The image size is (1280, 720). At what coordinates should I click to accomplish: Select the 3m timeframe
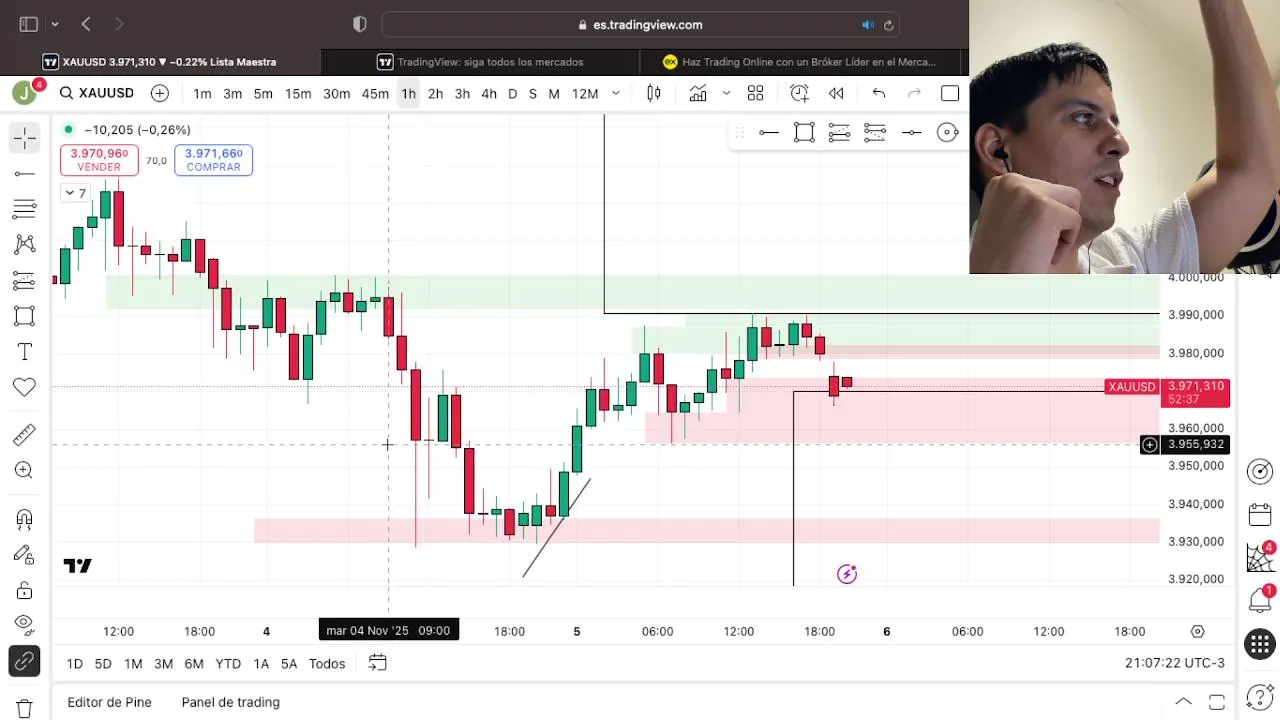233,94
